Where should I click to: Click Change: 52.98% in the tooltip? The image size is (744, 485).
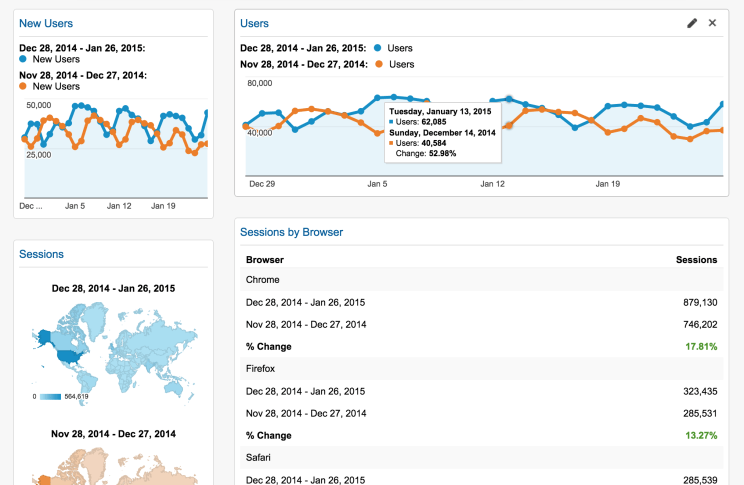(426, 153)
